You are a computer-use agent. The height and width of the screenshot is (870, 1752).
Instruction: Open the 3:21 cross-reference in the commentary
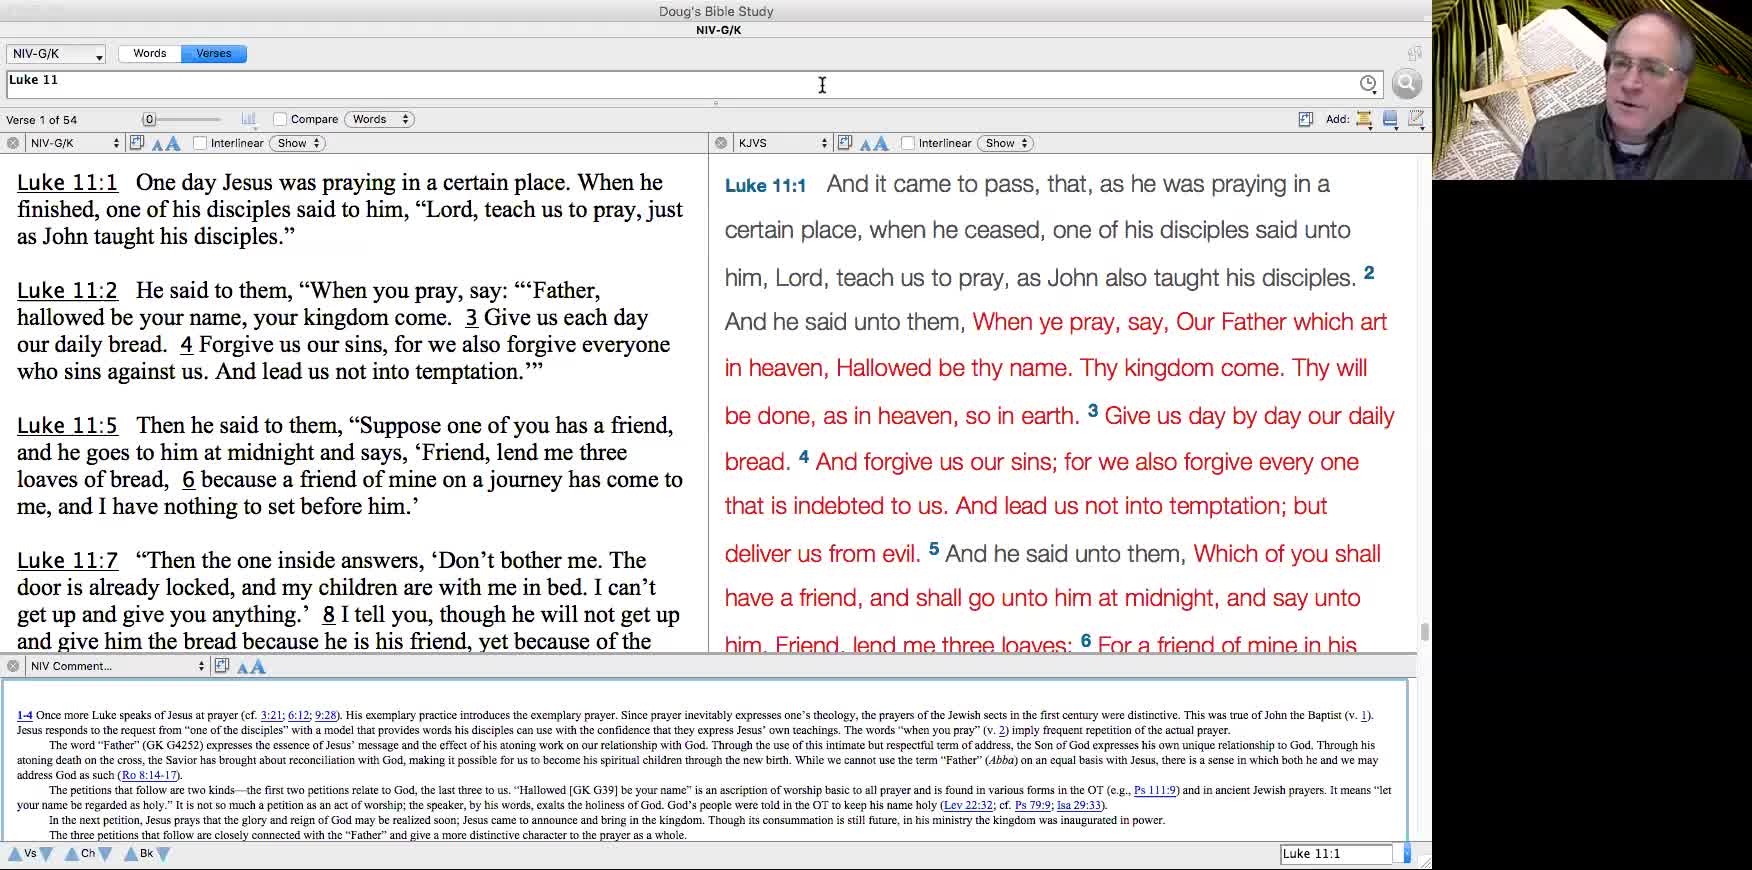[271, 715]
